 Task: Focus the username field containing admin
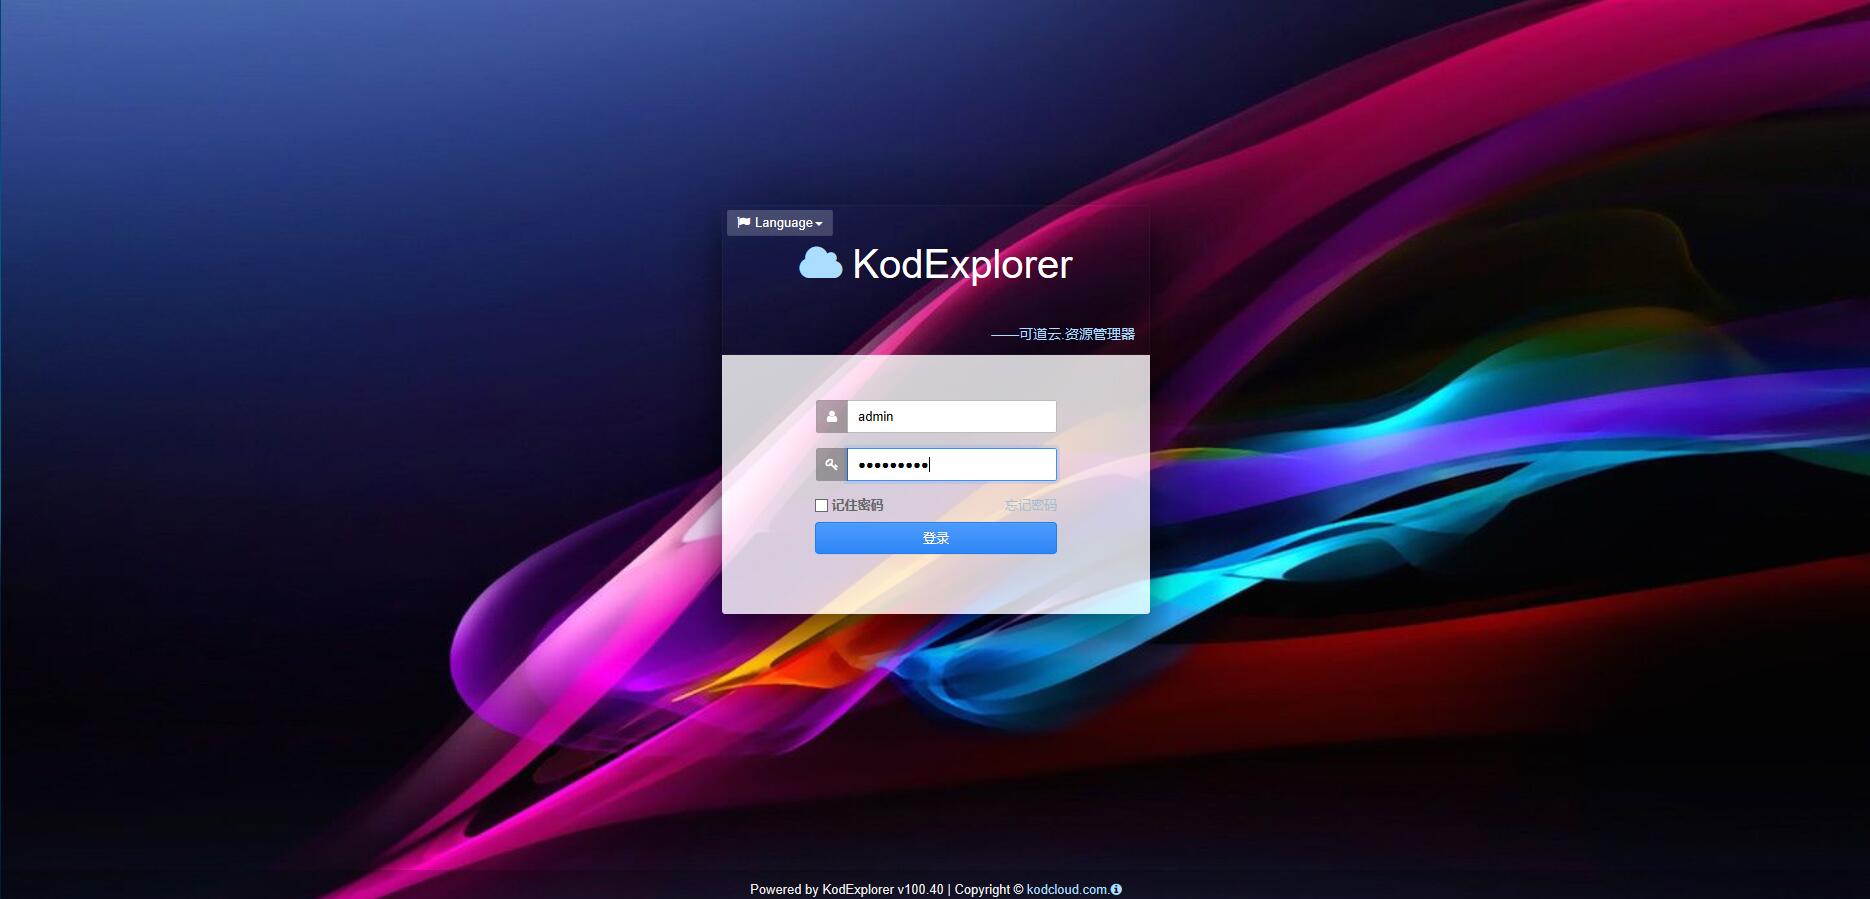pos(951,417)
